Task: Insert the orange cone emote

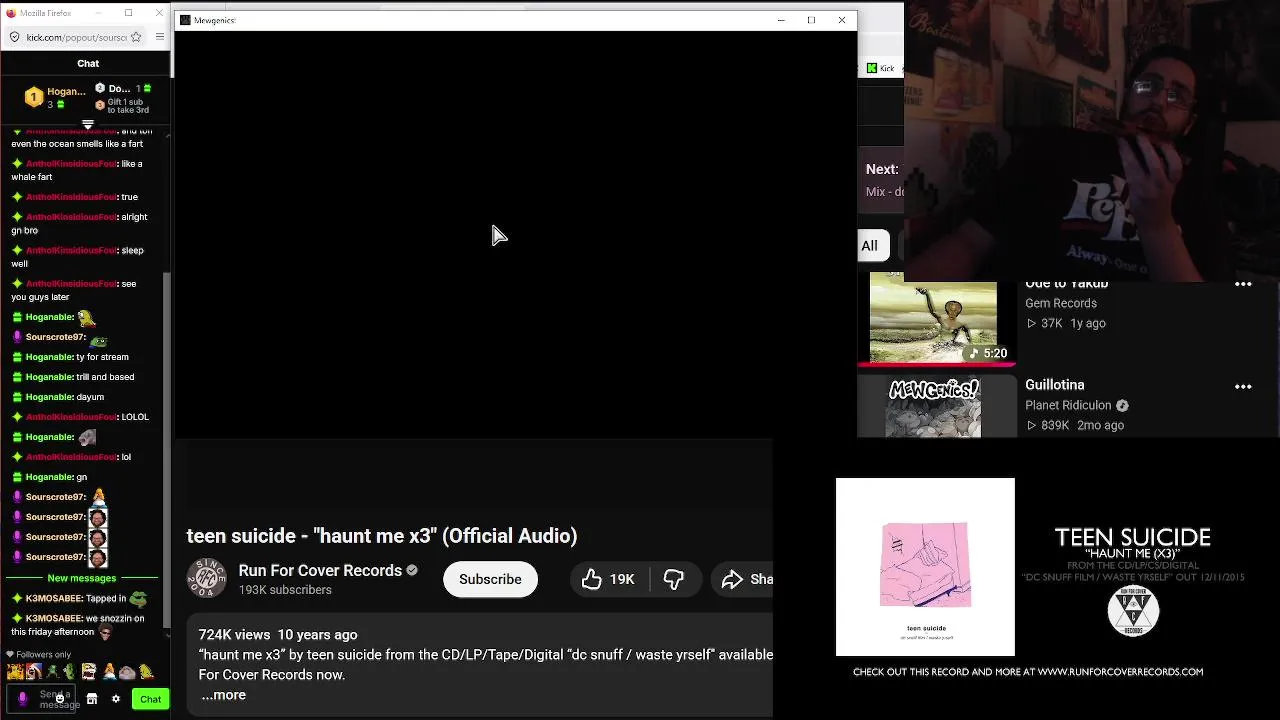Action: point(109,672)
